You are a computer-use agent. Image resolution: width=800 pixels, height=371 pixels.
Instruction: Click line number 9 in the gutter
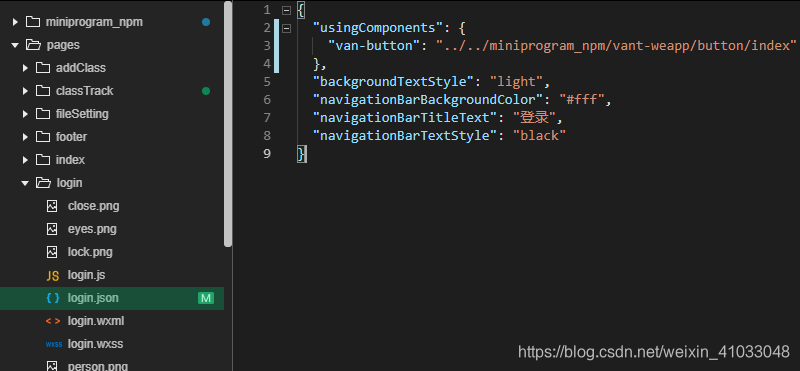[267, 154]
